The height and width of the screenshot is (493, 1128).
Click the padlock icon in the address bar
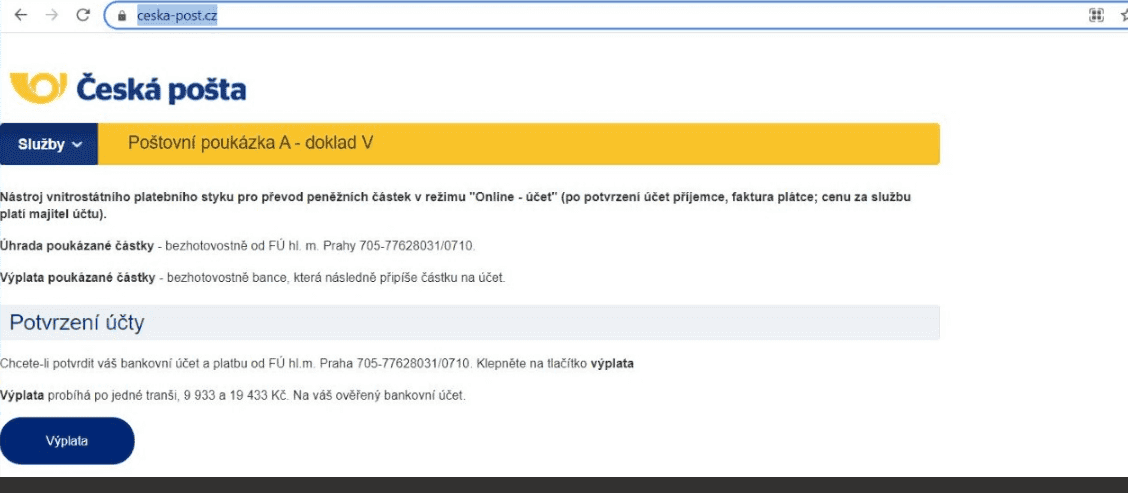click(122, 16)
